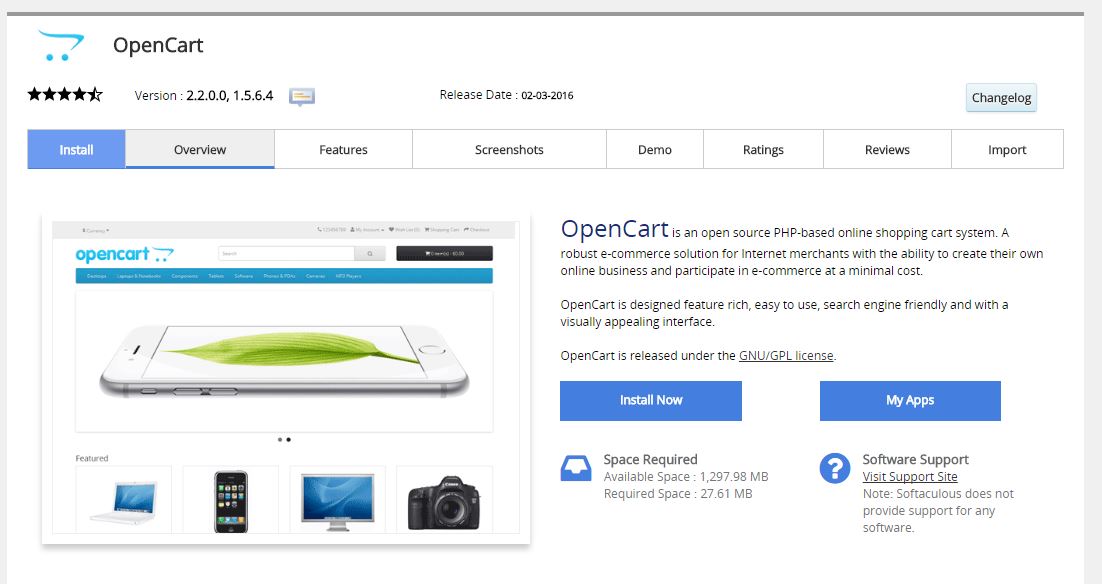This screenshot has width=1102, height=584.
Task: Click the iPhone banner image in preview
Action: (x=284, y=361)
